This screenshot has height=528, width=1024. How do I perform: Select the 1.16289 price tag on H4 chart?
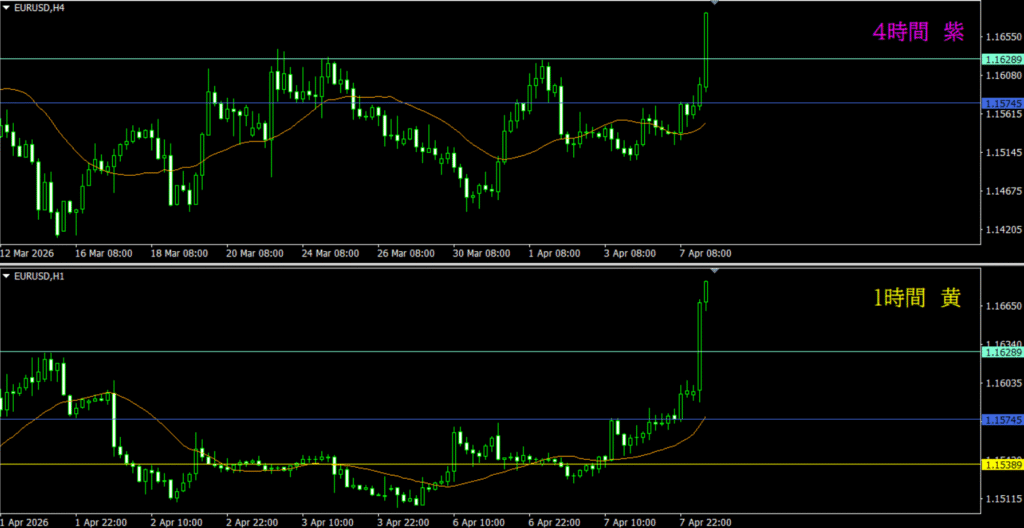[1001, 60]
